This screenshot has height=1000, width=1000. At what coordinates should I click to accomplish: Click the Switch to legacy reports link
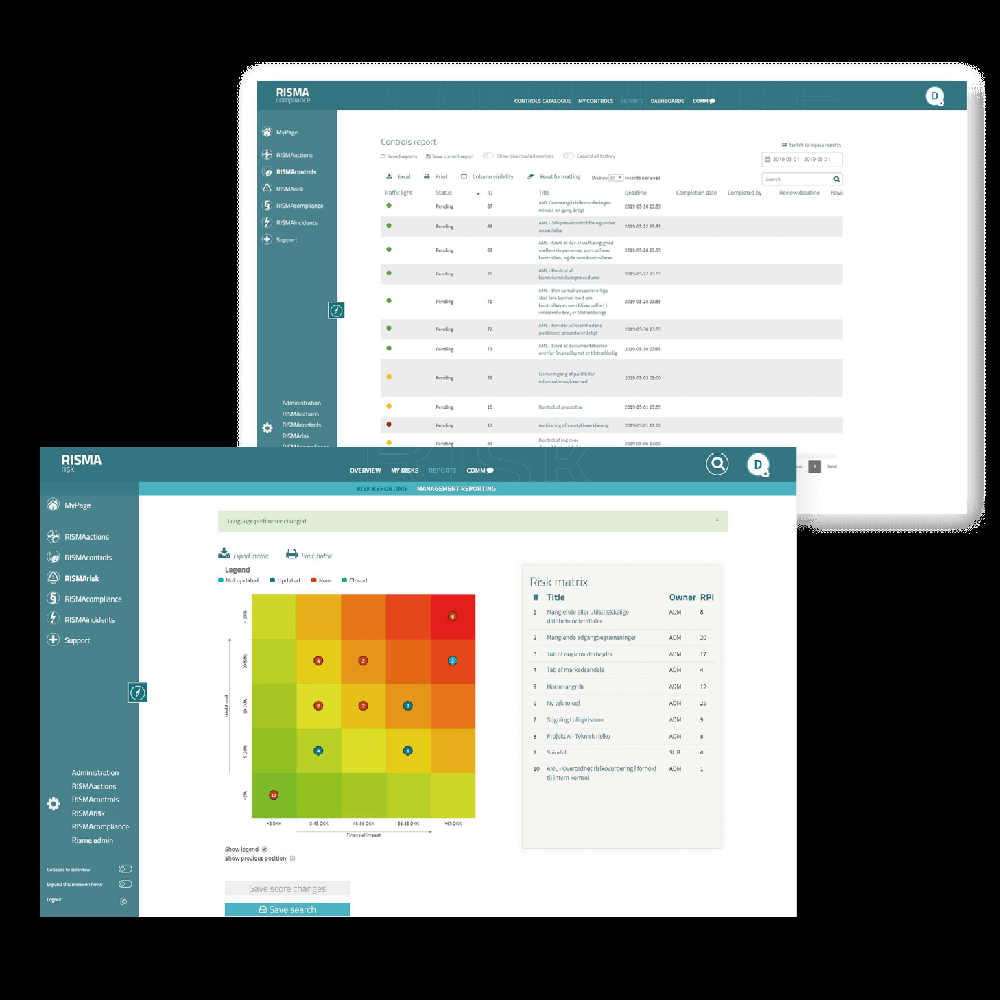(811, 145)
